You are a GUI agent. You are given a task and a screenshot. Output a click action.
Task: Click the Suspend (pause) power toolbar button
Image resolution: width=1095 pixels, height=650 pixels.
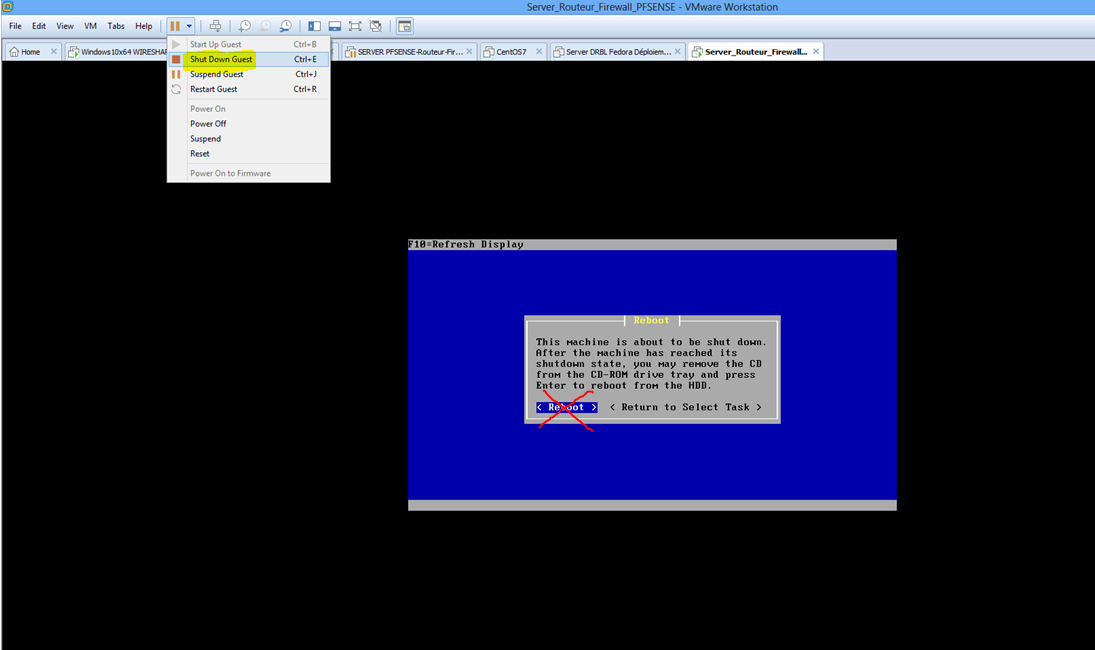175,26
